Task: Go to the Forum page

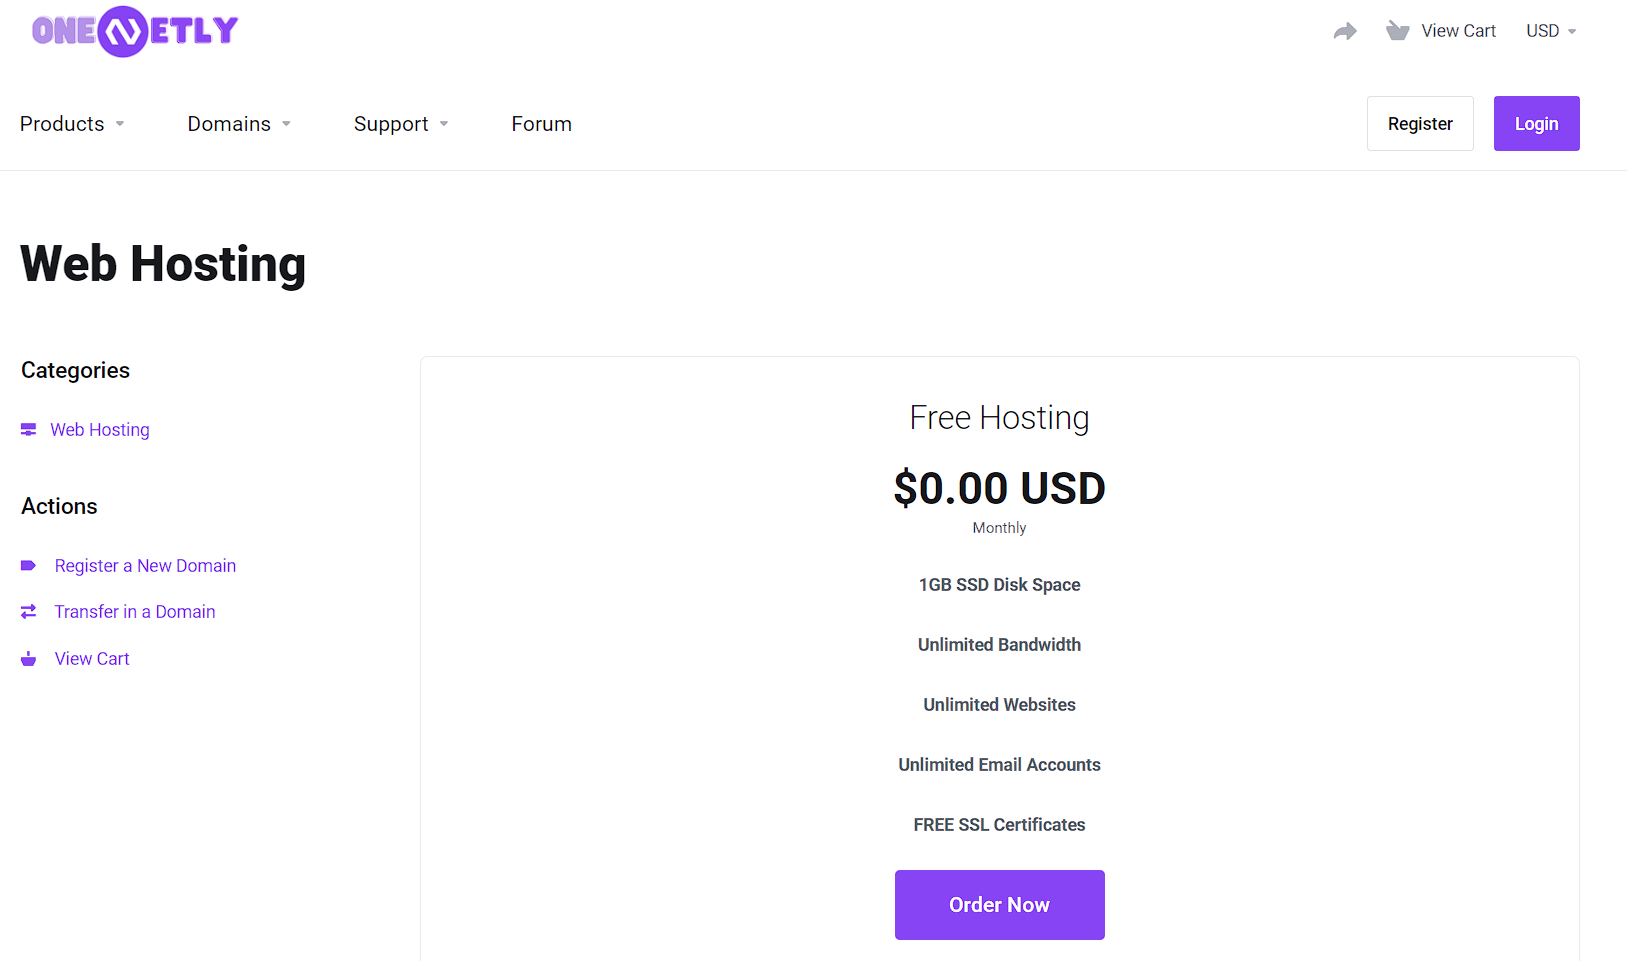Action: 542,124
